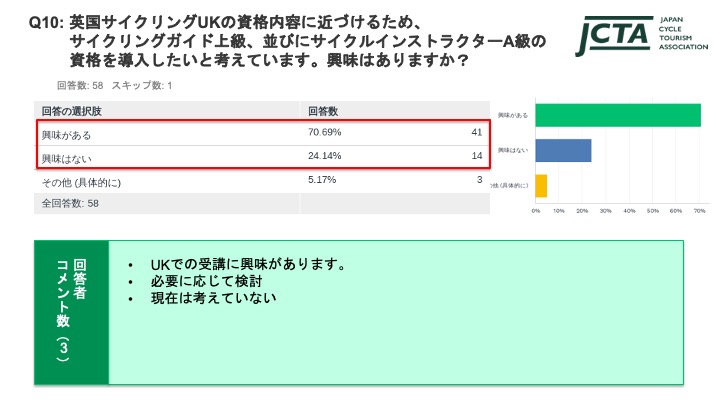Click the 24.14% percentage value
This screenshot has width=720, height=405.
tap(324, 156)
